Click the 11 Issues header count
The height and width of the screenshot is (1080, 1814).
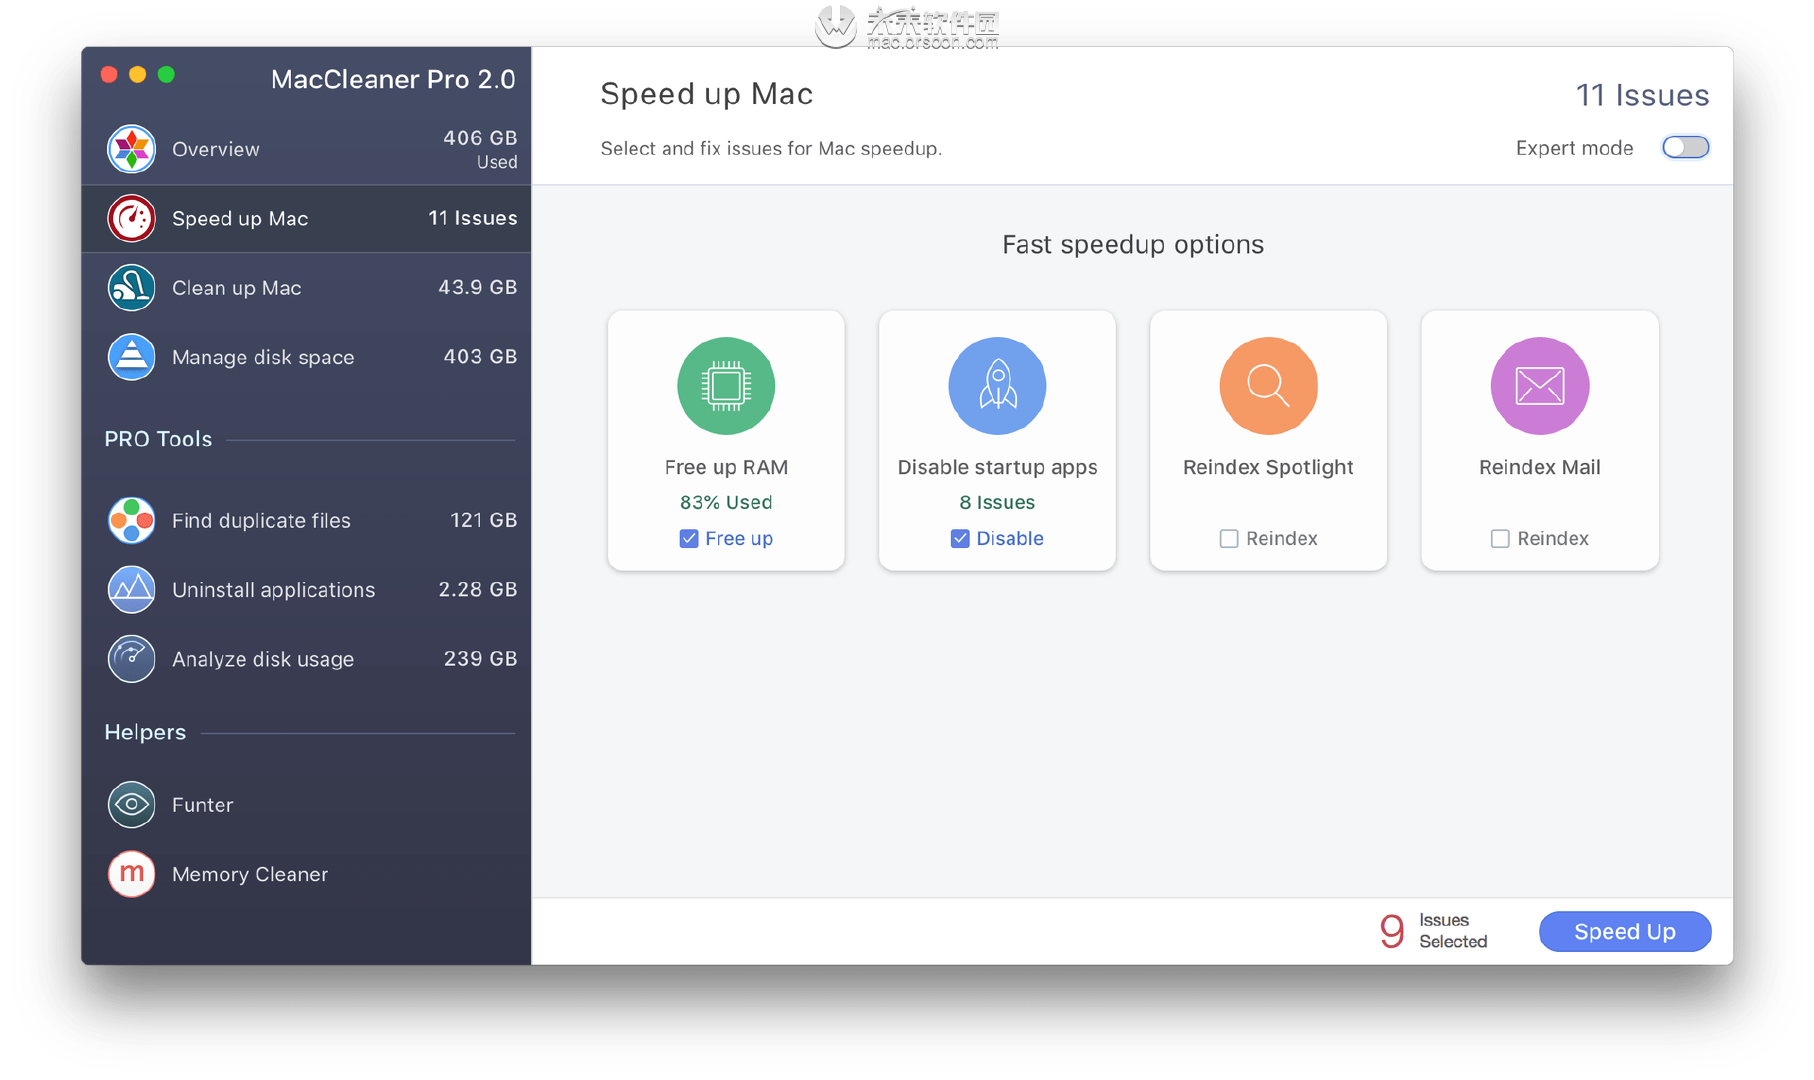[1642, 95]
